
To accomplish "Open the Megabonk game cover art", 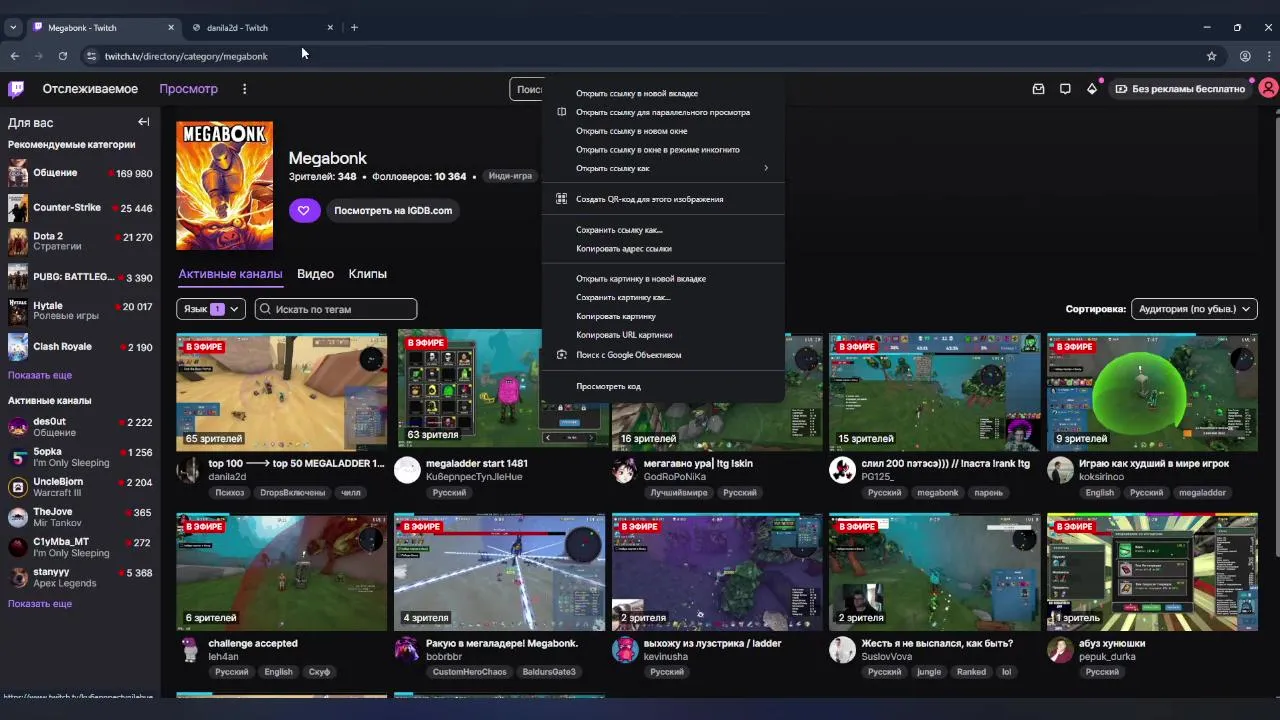I will [x=225, y=186].
